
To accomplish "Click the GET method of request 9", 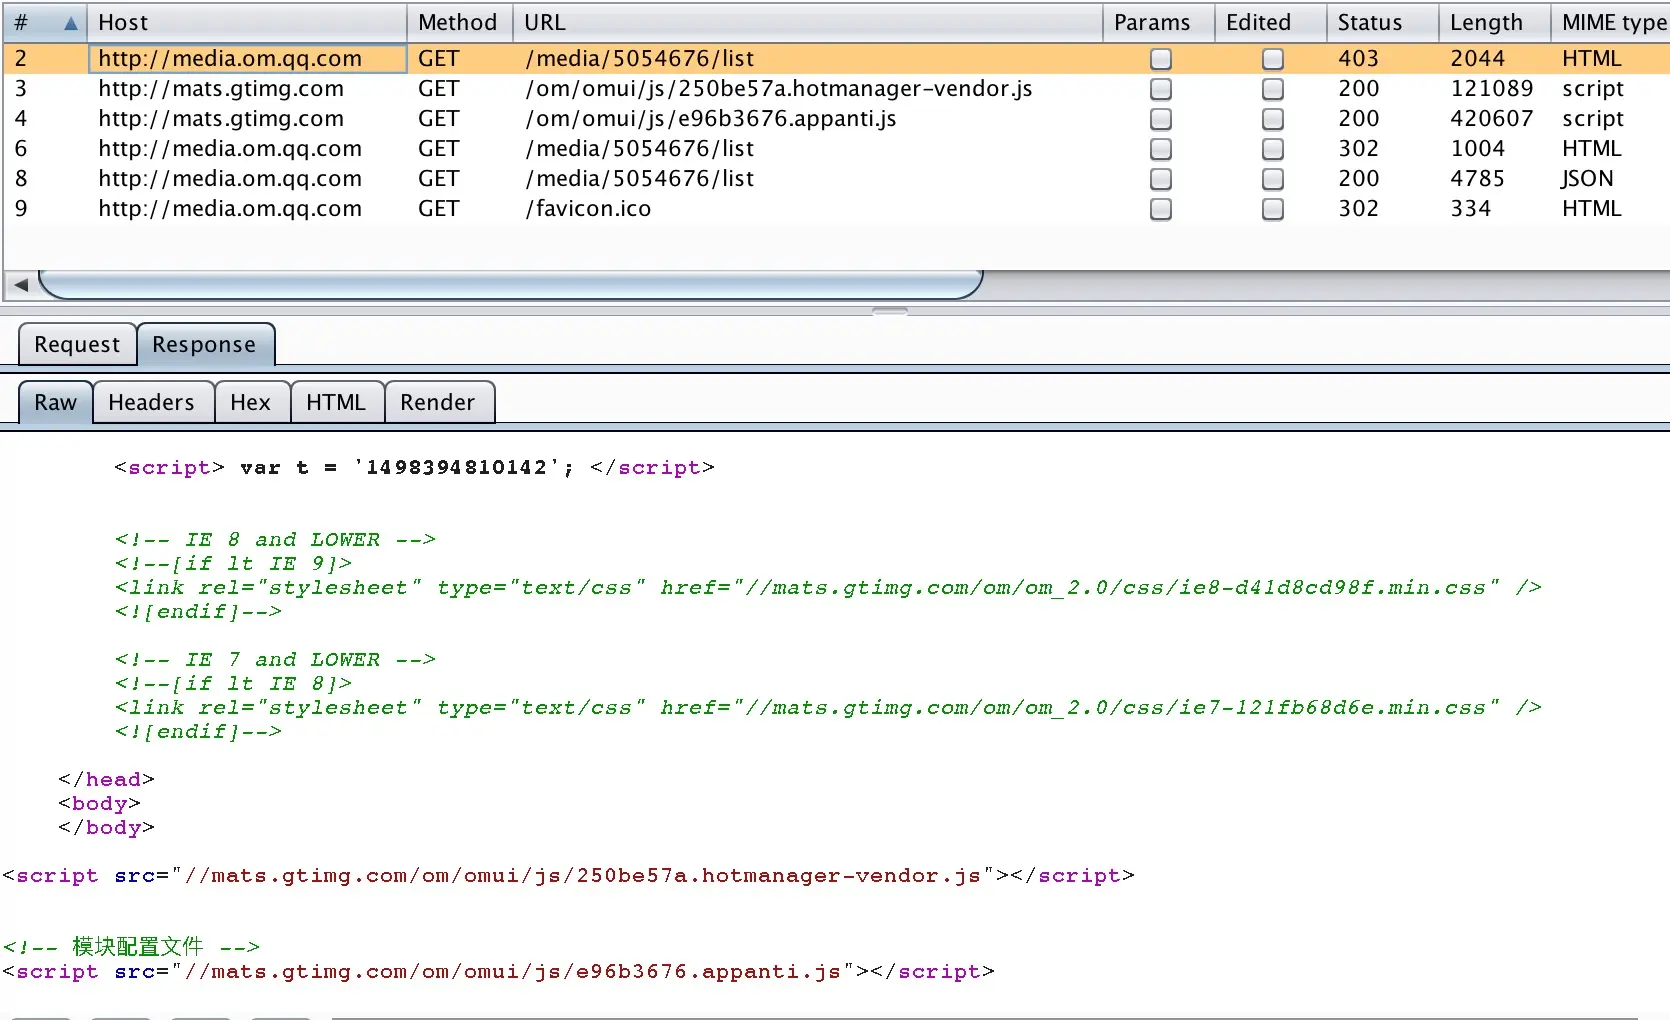I will click(438, 209).
